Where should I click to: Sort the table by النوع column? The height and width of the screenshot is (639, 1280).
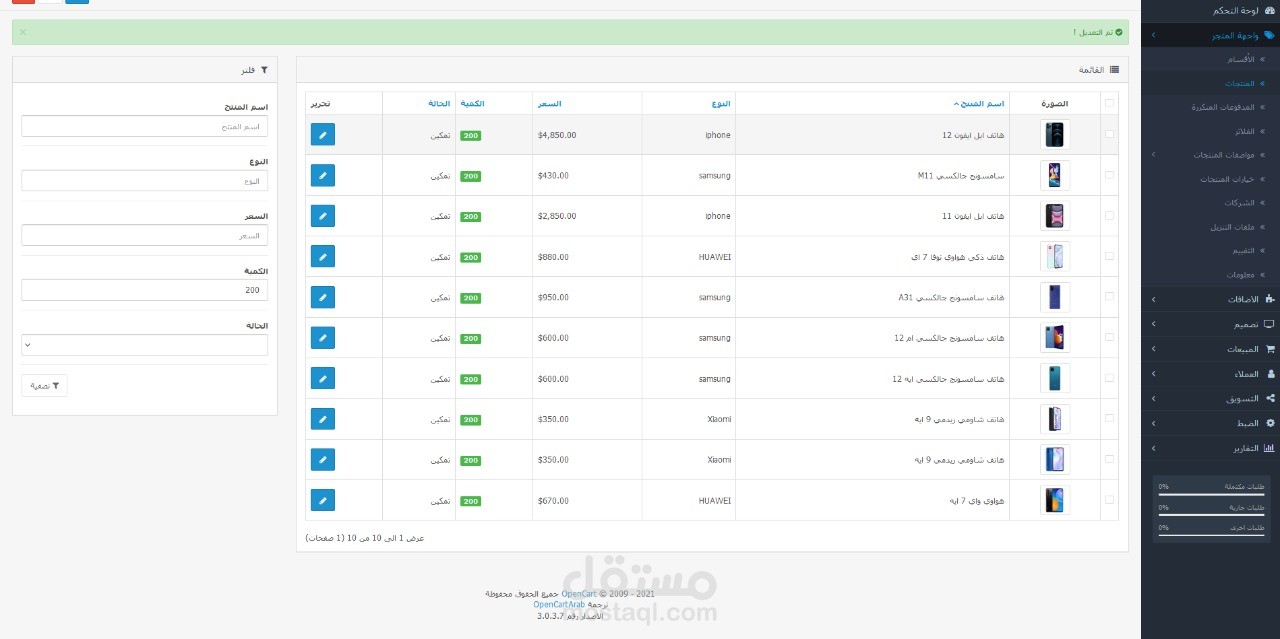(x=721, y=103)
